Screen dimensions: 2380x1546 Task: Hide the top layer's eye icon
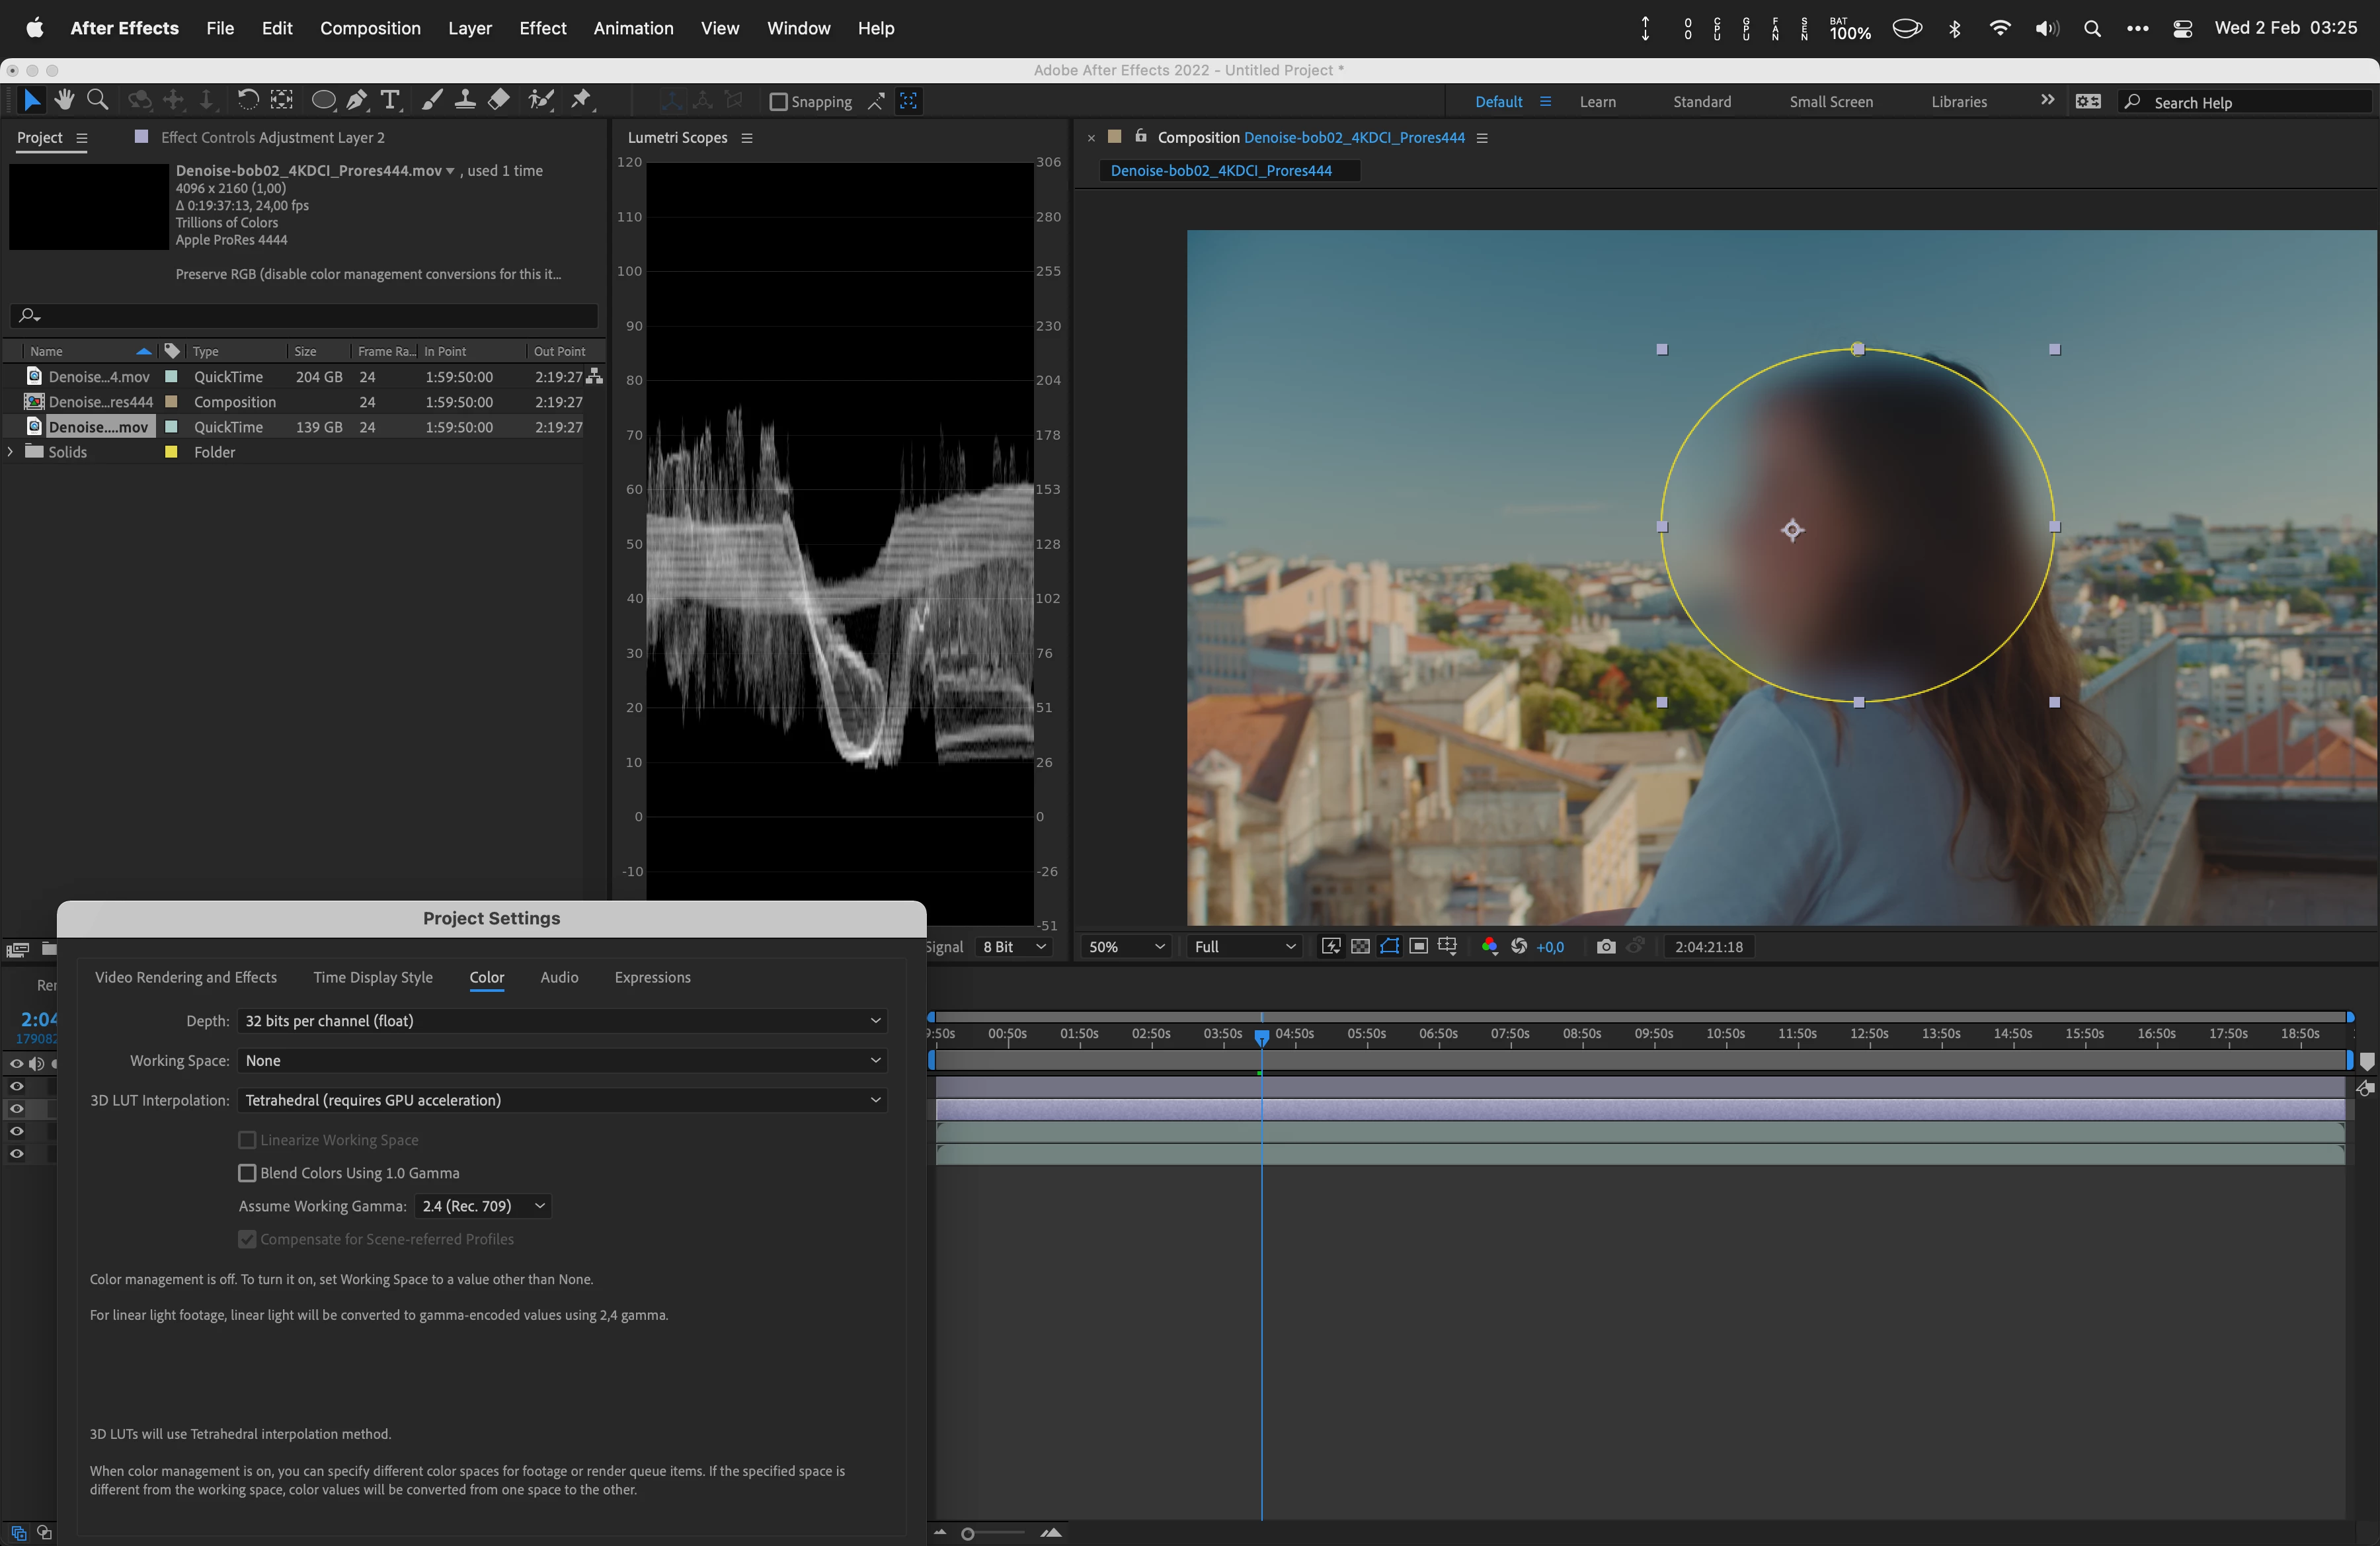pos(16,1086)
